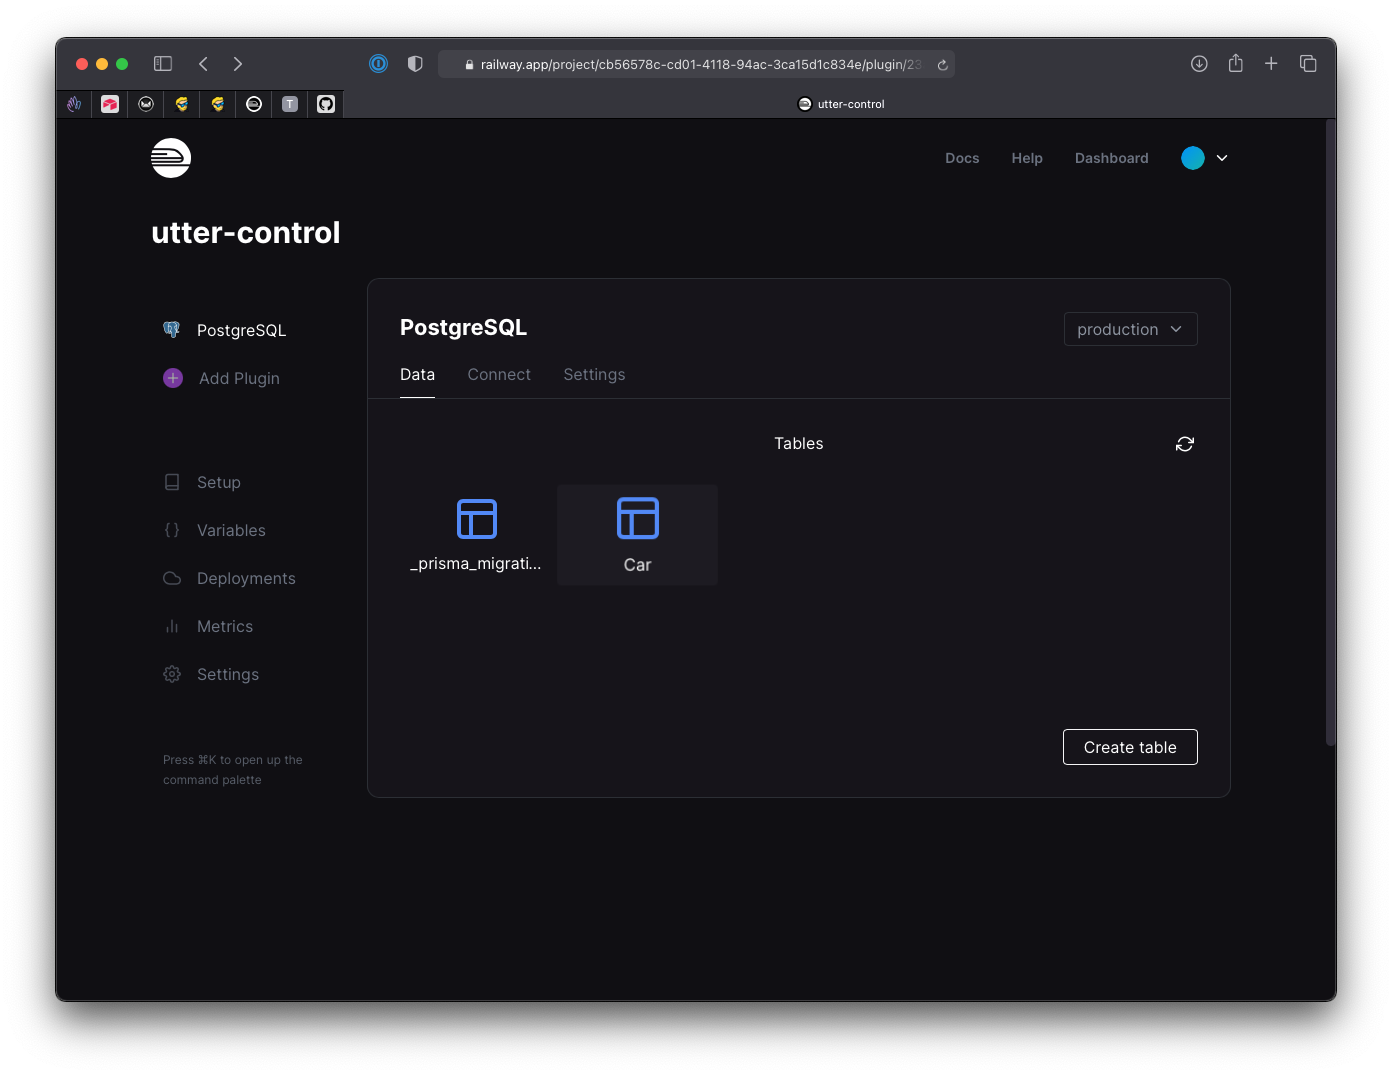The width and height of the screenshot is (1392, 1075).
Task: Open the _prisma_migrations table
Action: [x=476, y=535]
